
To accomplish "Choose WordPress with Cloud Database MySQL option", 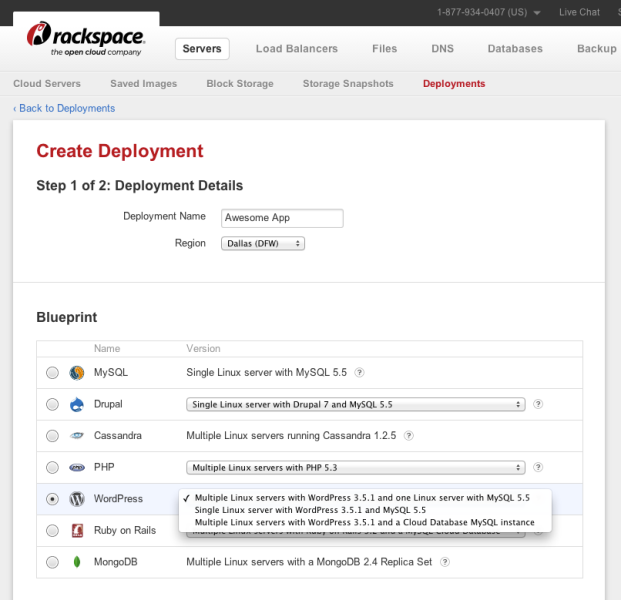I will pyautogui.click(x=364, y=522).
